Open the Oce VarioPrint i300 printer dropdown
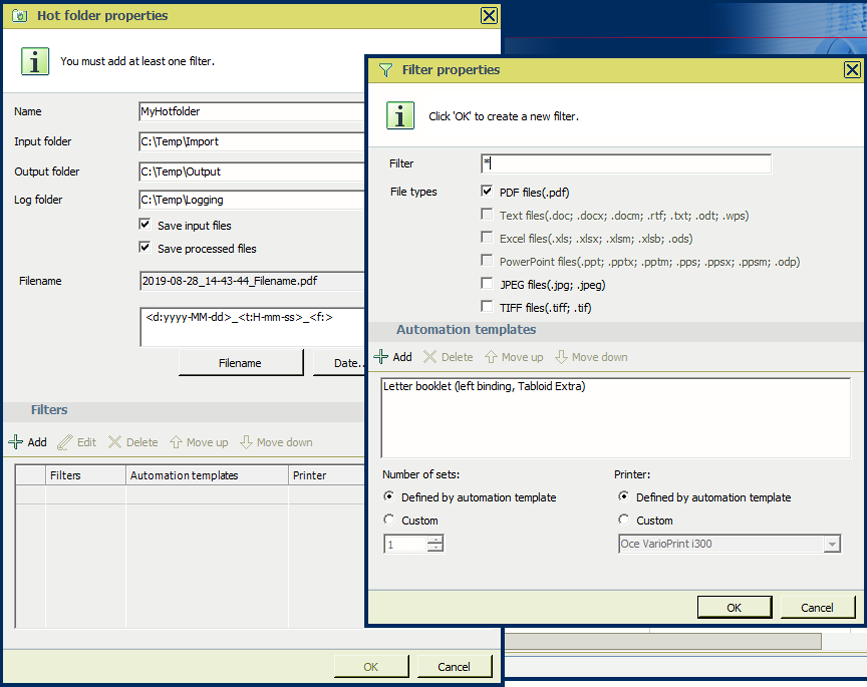Viewport: 867px width, 687px height. pyautogui.click(x=831, y=544)
